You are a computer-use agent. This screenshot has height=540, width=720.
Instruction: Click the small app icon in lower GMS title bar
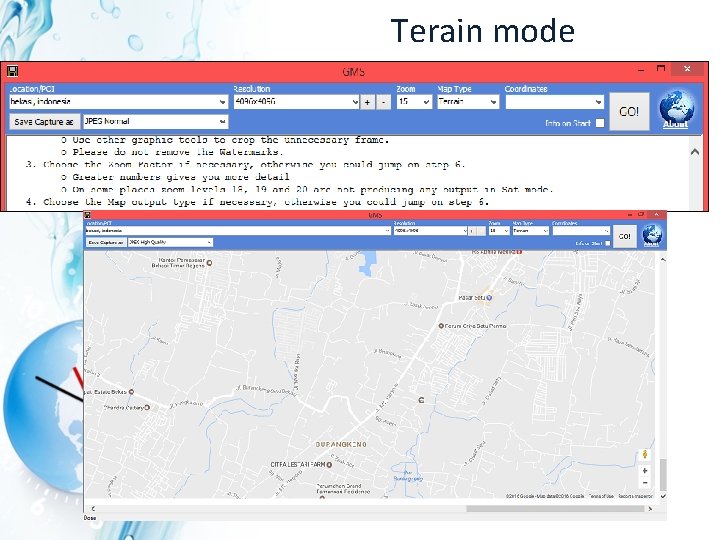click(88, 215)
